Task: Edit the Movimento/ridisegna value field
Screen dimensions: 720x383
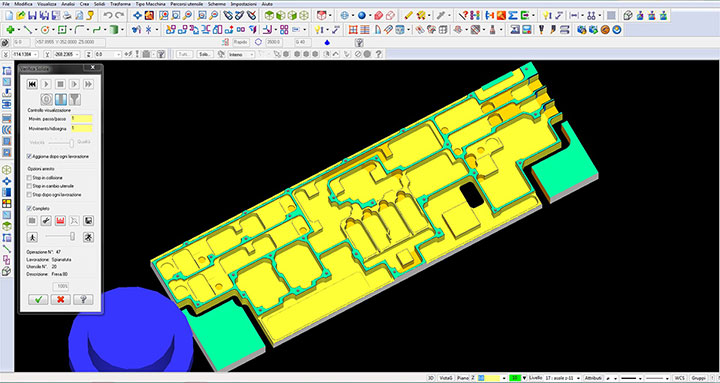Action: pyautogui.click(x=81, y=129)
